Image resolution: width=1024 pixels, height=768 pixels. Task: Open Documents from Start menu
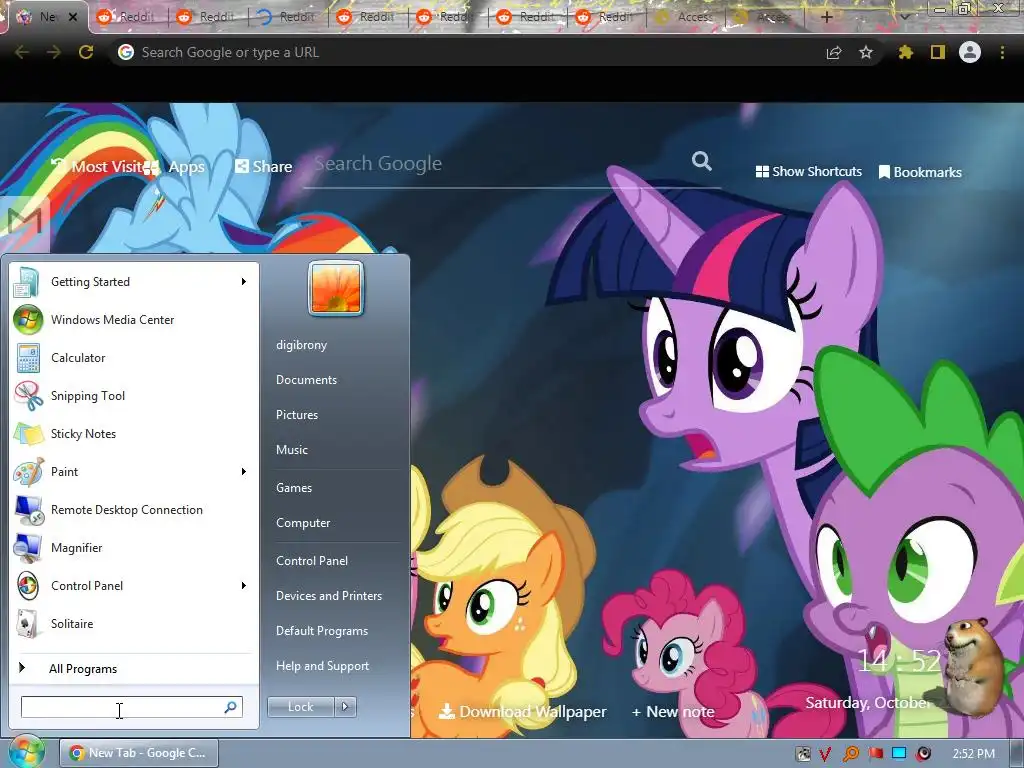(x=306, y=380)
